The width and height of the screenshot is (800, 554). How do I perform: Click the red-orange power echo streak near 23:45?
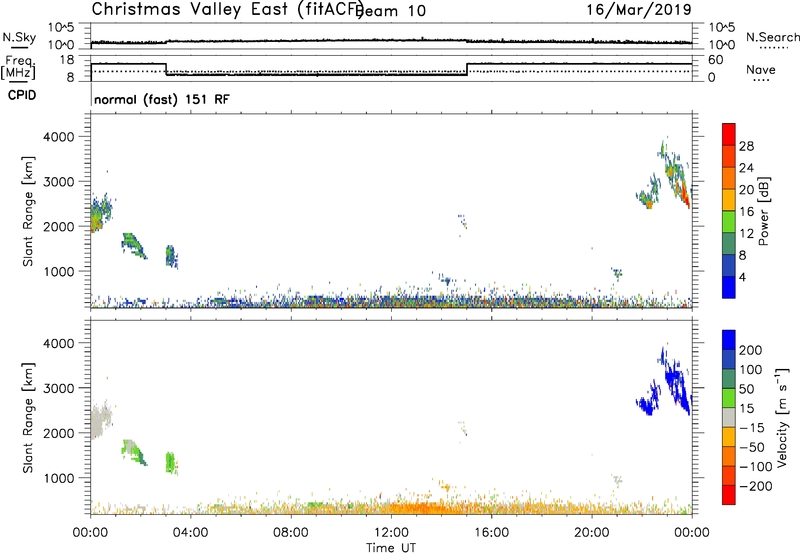684,193
